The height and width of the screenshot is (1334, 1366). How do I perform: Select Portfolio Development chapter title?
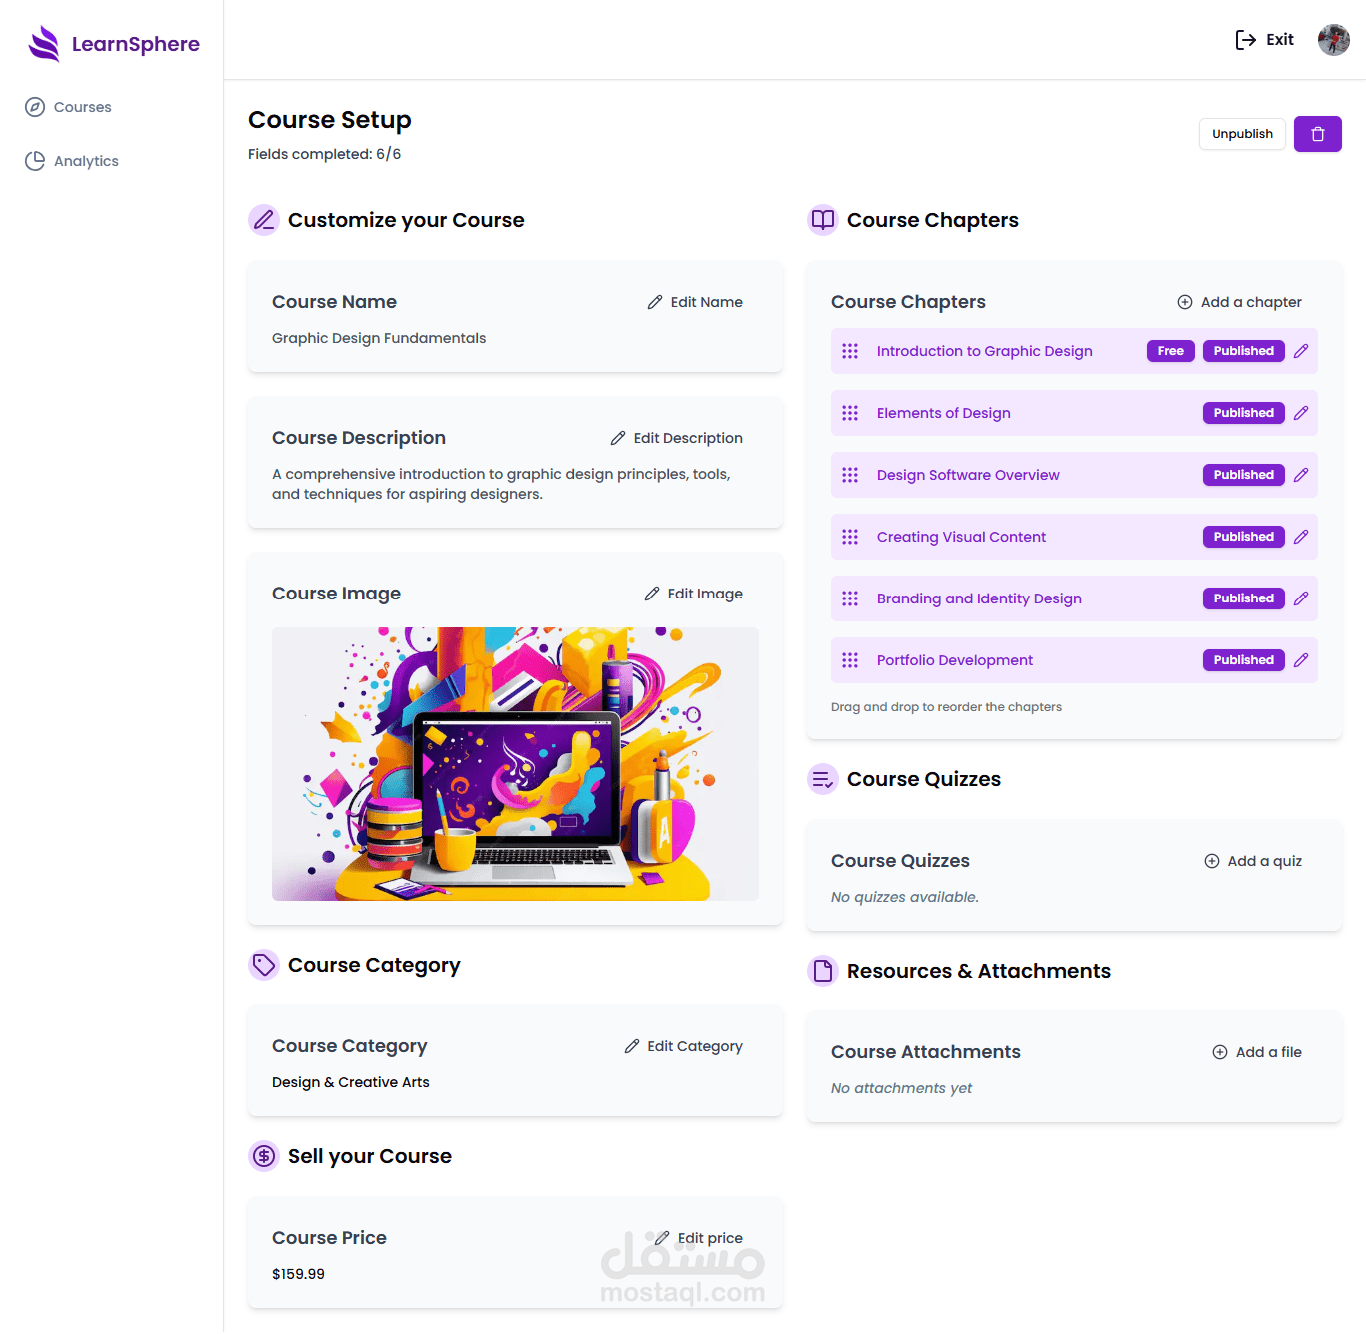pos(954,660)
